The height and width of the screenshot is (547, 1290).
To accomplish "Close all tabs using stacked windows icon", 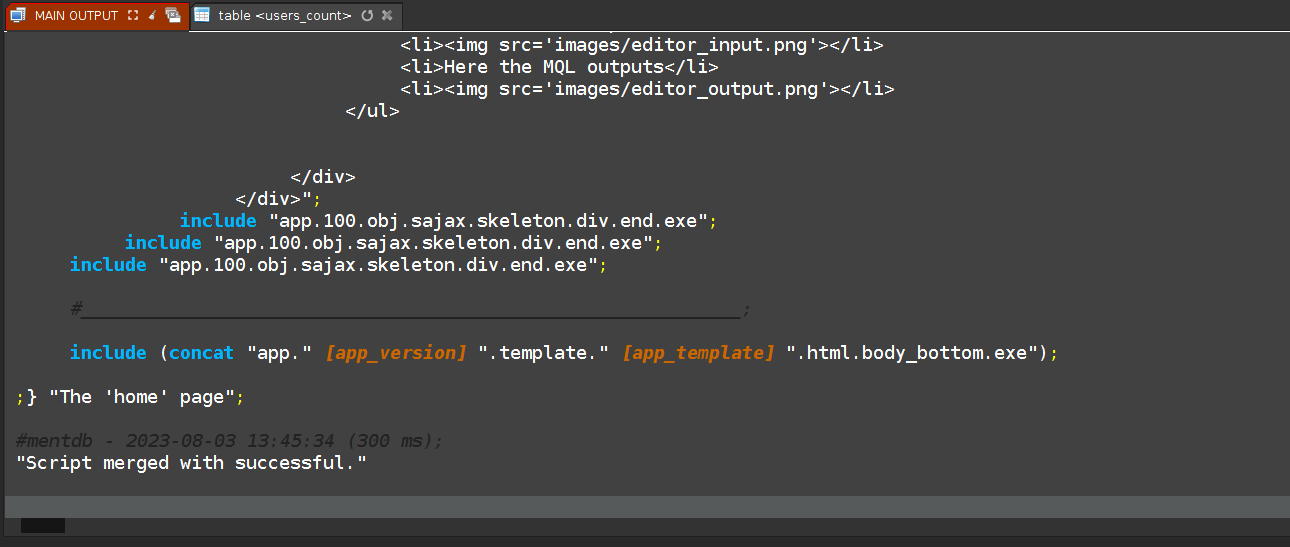I will (173, 15).
